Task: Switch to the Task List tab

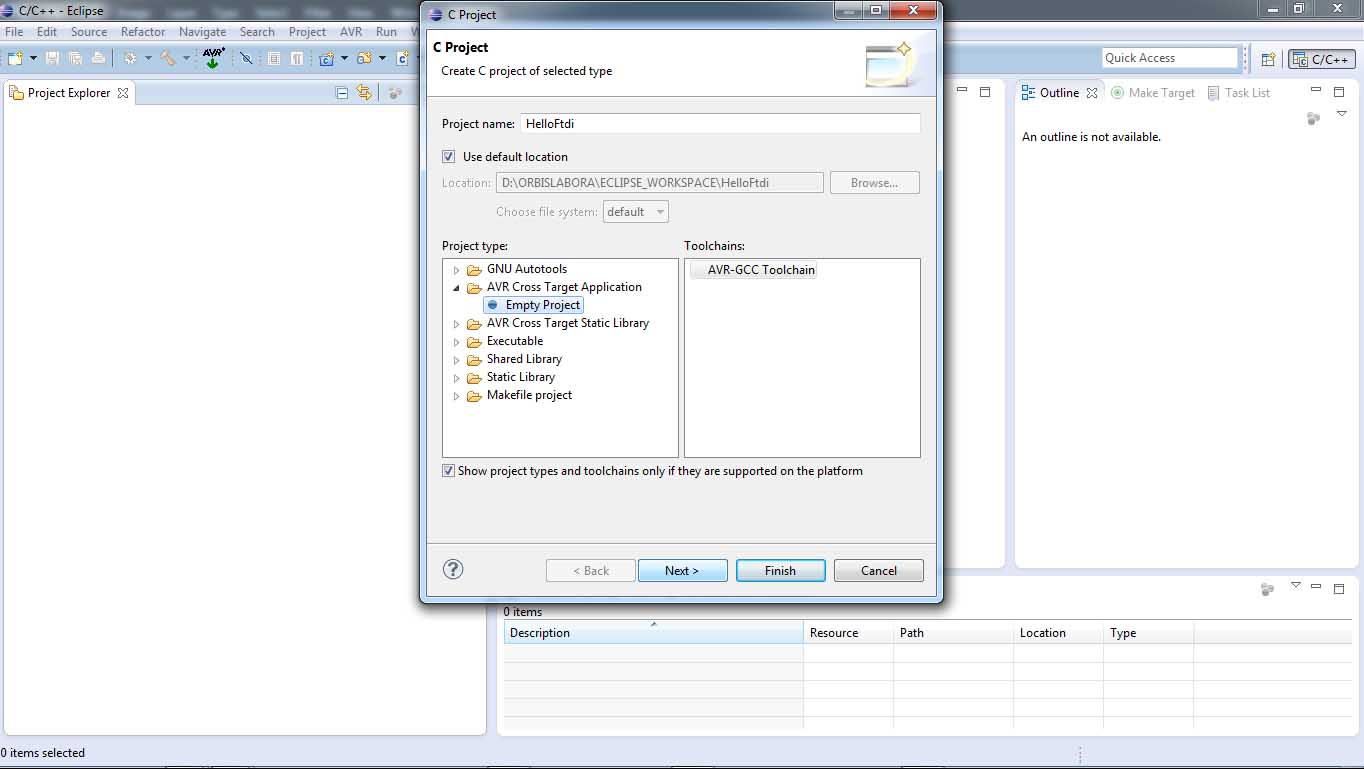Action: [1238, 93]
